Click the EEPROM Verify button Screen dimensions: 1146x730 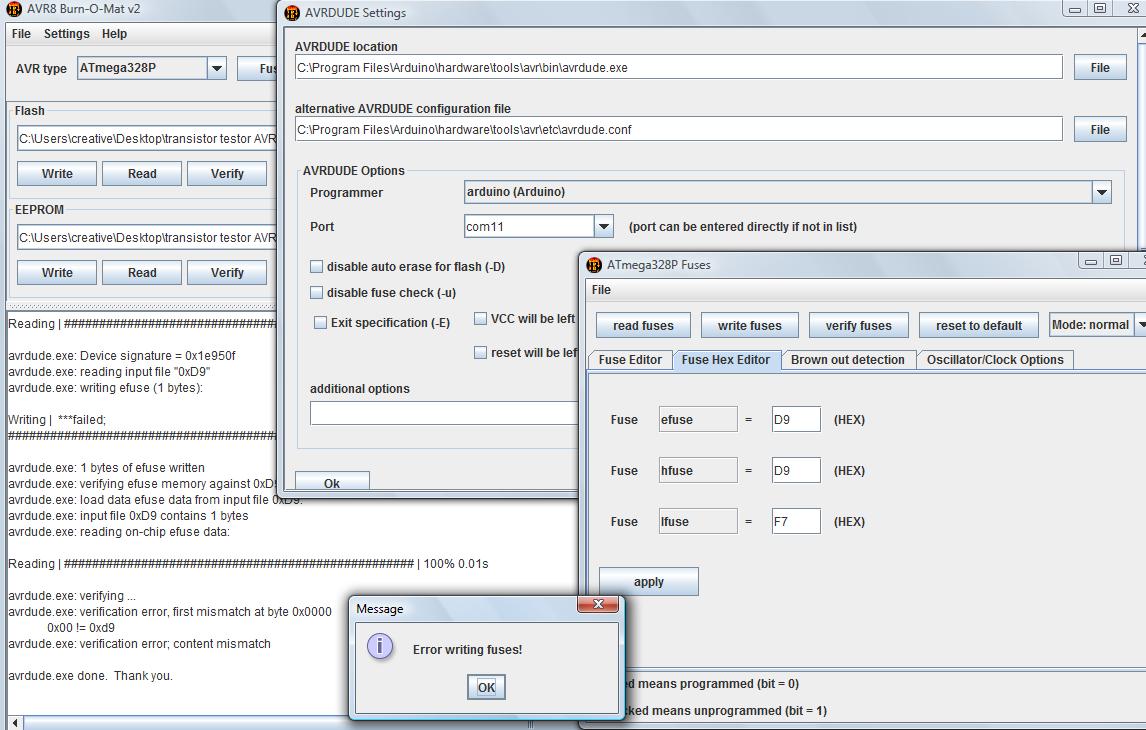[227, 273]
